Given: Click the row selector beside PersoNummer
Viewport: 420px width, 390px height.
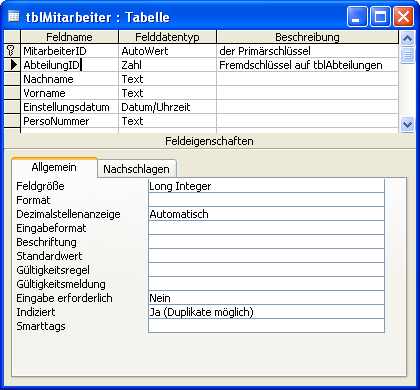Looking at the screenshot, I should (x=12, y=121).
